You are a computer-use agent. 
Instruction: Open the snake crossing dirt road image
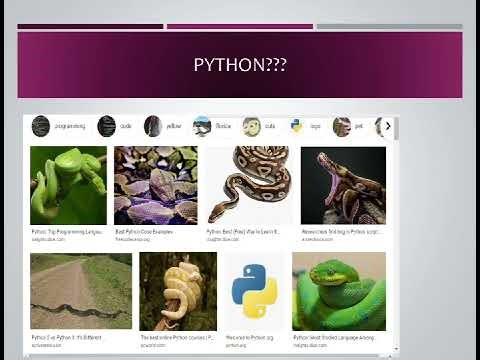click(81, 291)
